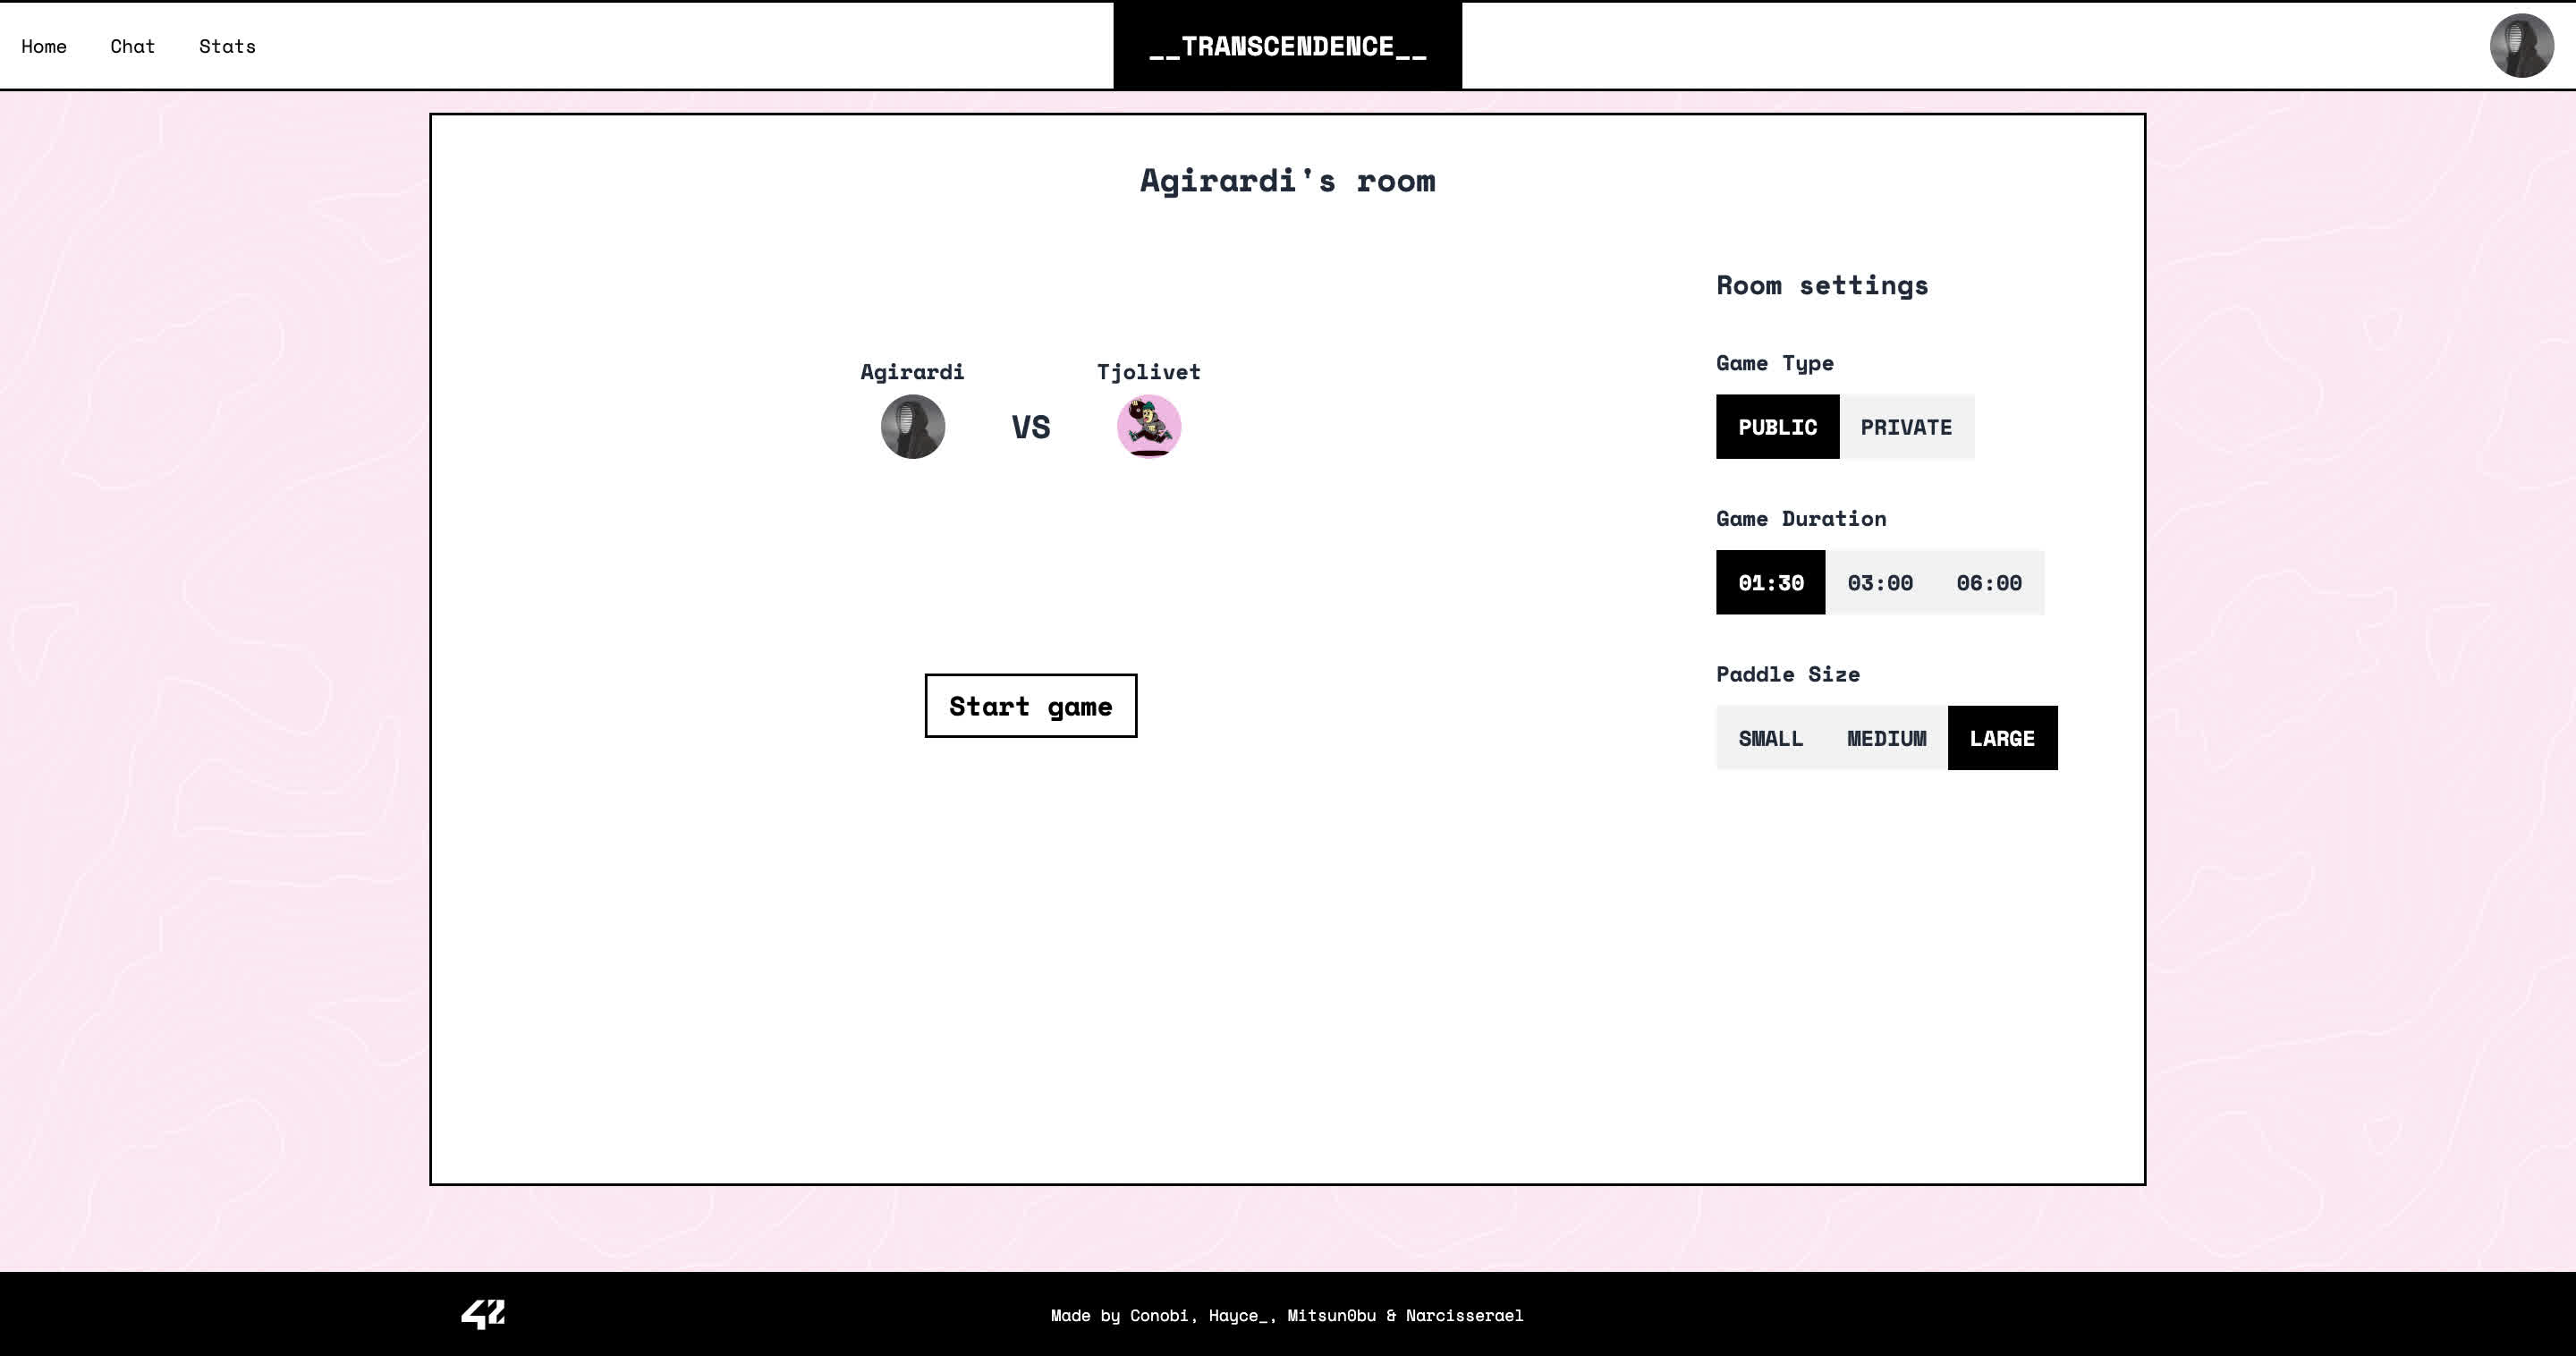Go to the Home page
This screenshot has height=1356, width=2576.
coord(44,46)
